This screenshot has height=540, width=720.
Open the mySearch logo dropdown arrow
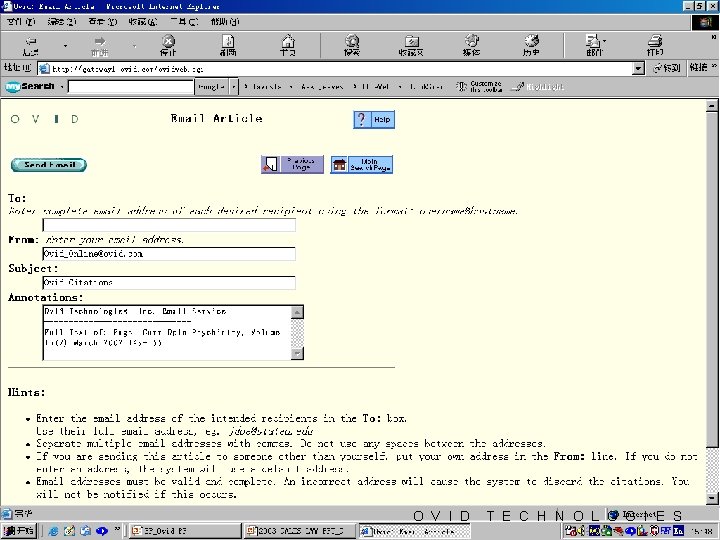tap(61, 86)
